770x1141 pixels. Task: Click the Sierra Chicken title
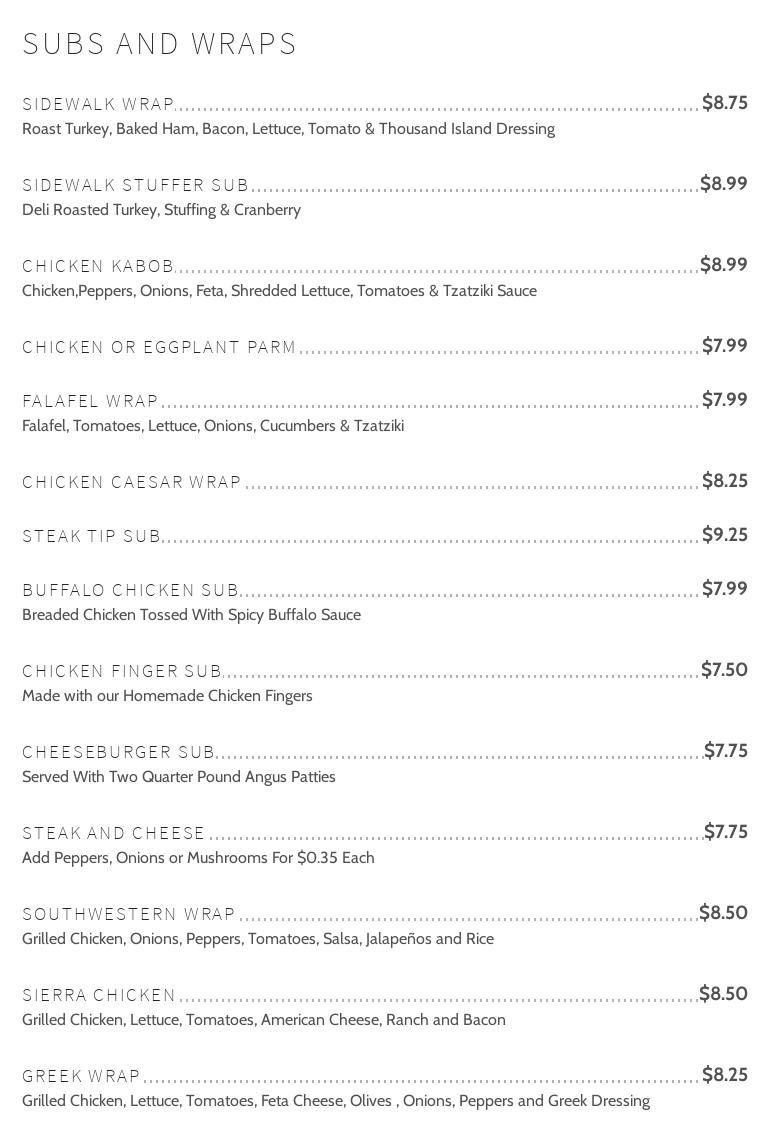[99, 995]
